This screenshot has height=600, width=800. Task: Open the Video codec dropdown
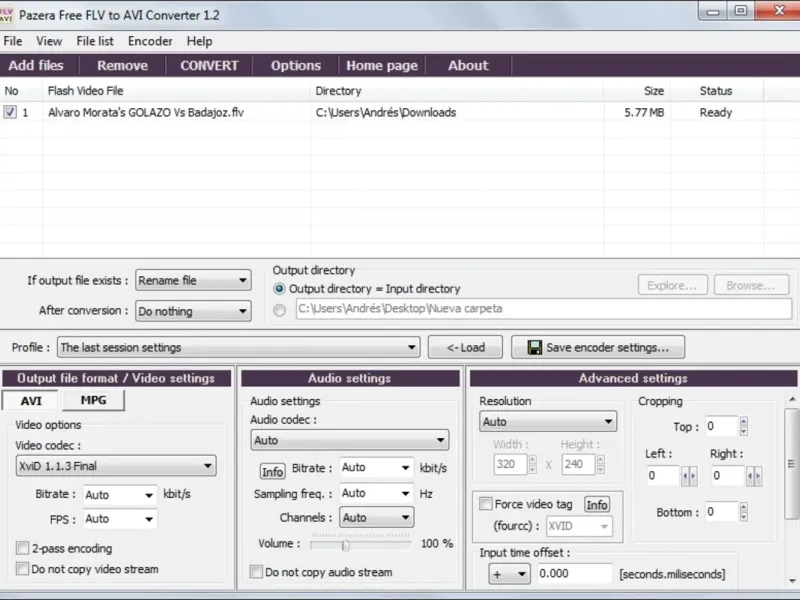point(116,466)
